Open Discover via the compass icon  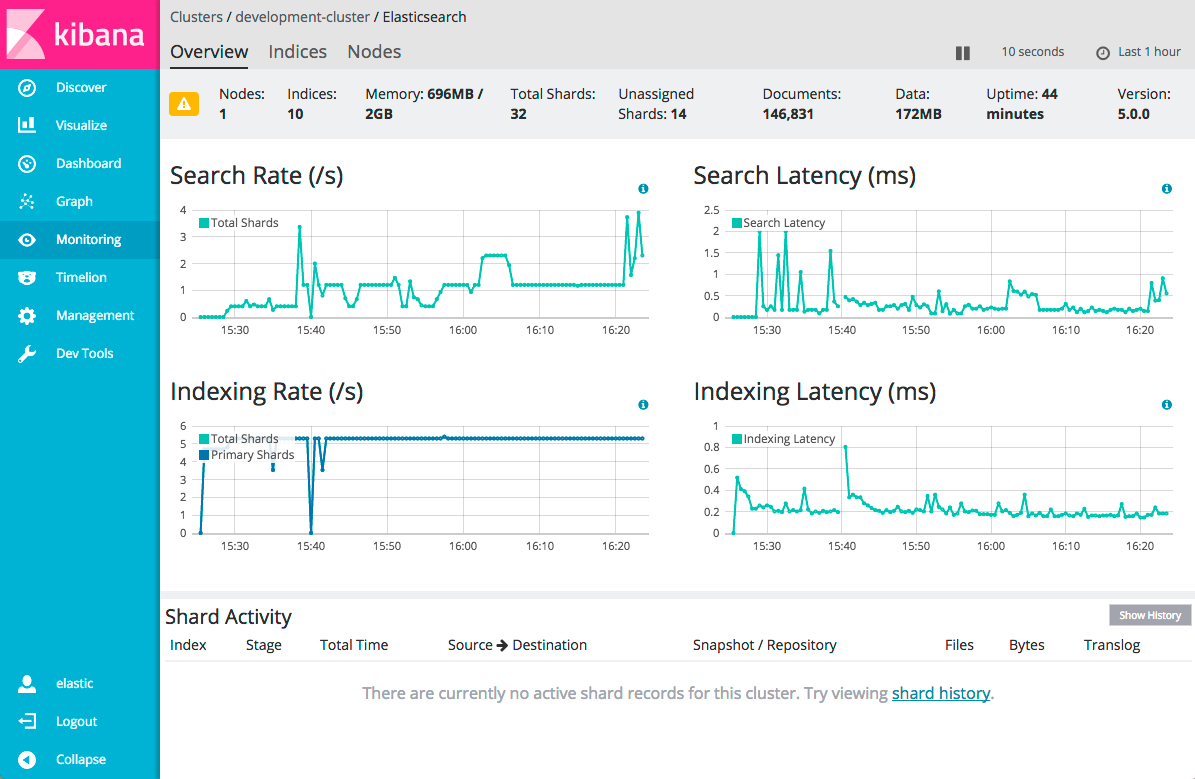(x=27, y=88)
